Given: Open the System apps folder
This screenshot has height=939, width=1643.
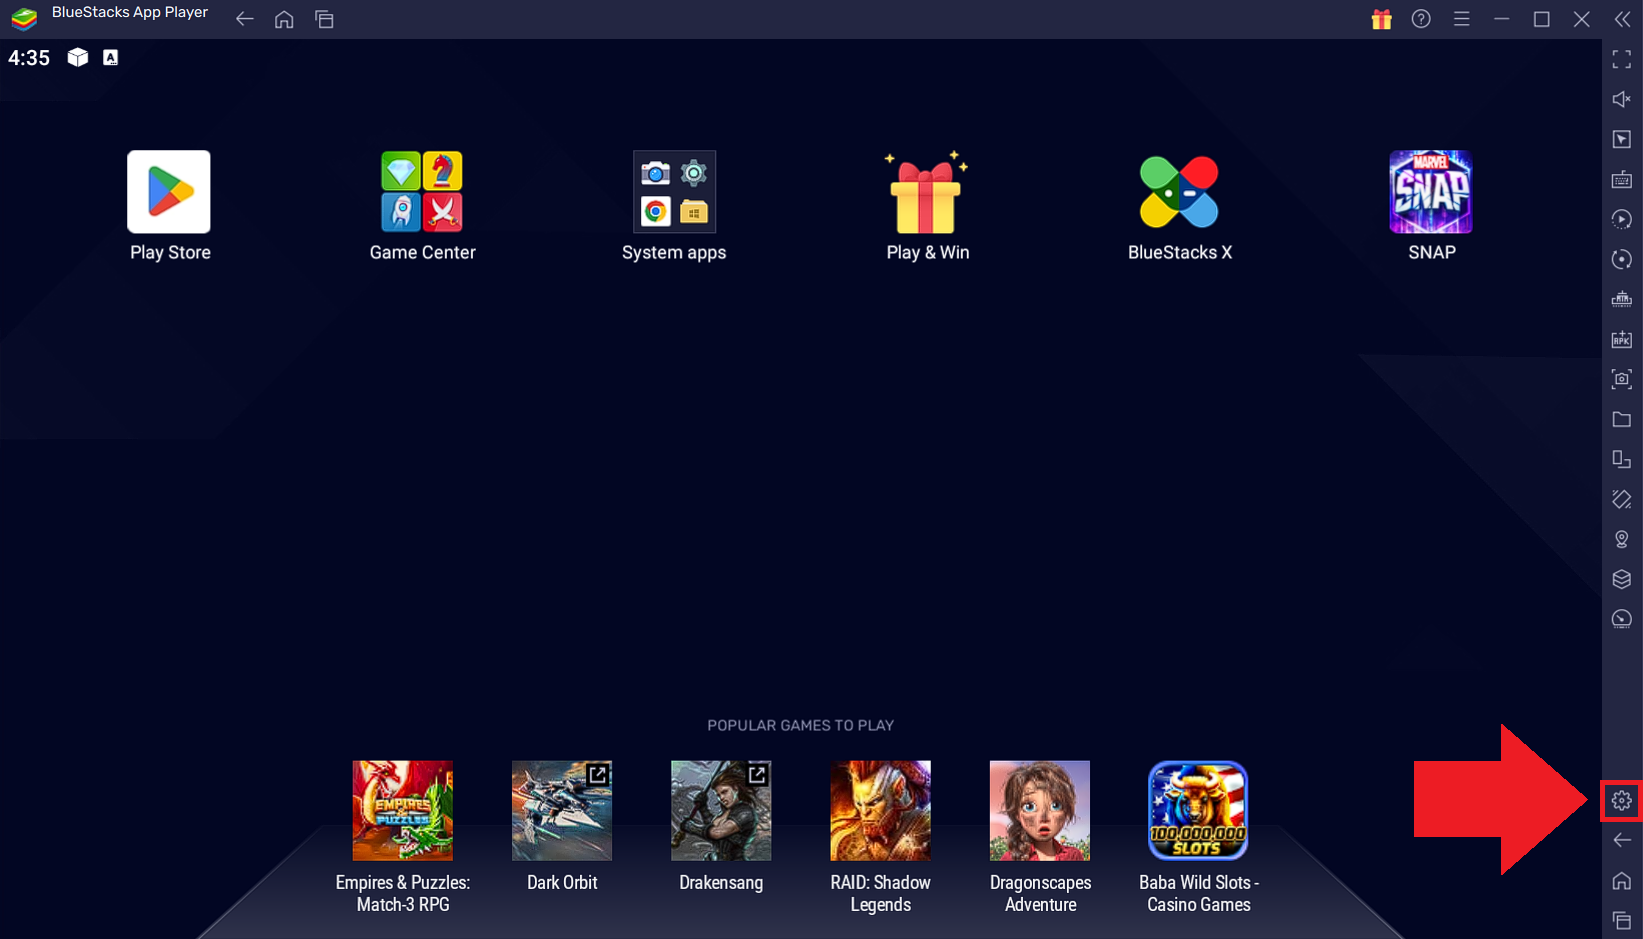Looking at the screenshot, I should click(674, 192).
